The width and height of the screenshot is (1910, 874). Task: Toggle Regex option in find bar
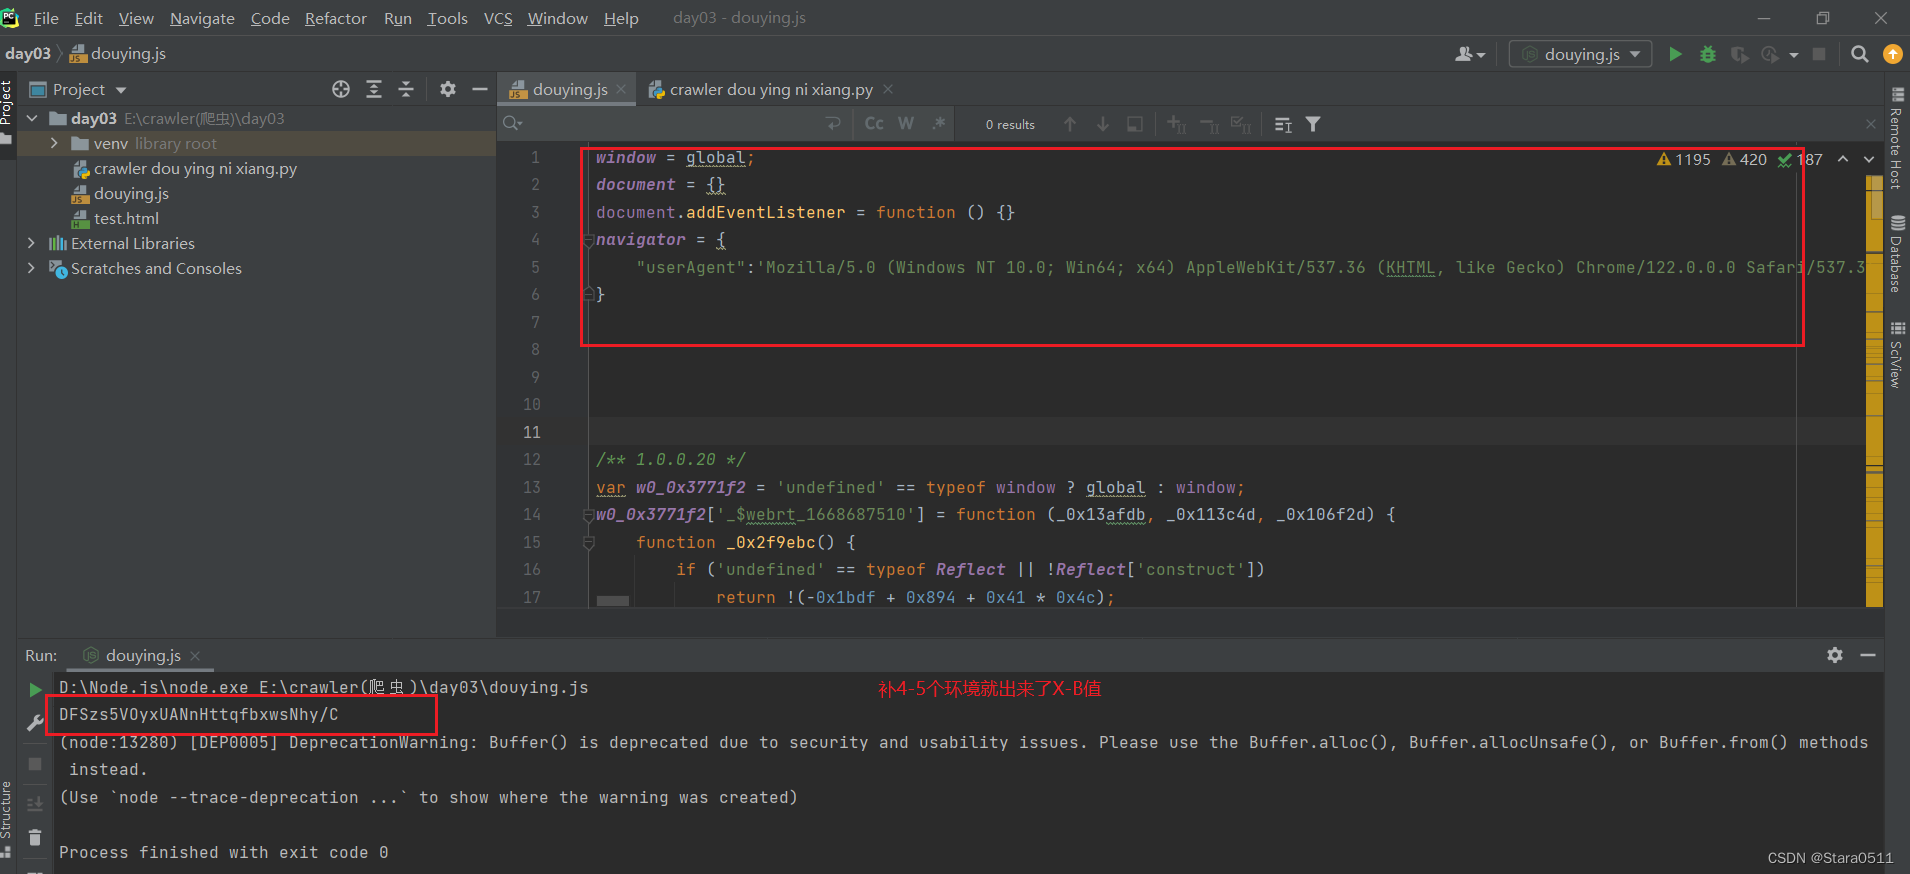coord(938,123)
